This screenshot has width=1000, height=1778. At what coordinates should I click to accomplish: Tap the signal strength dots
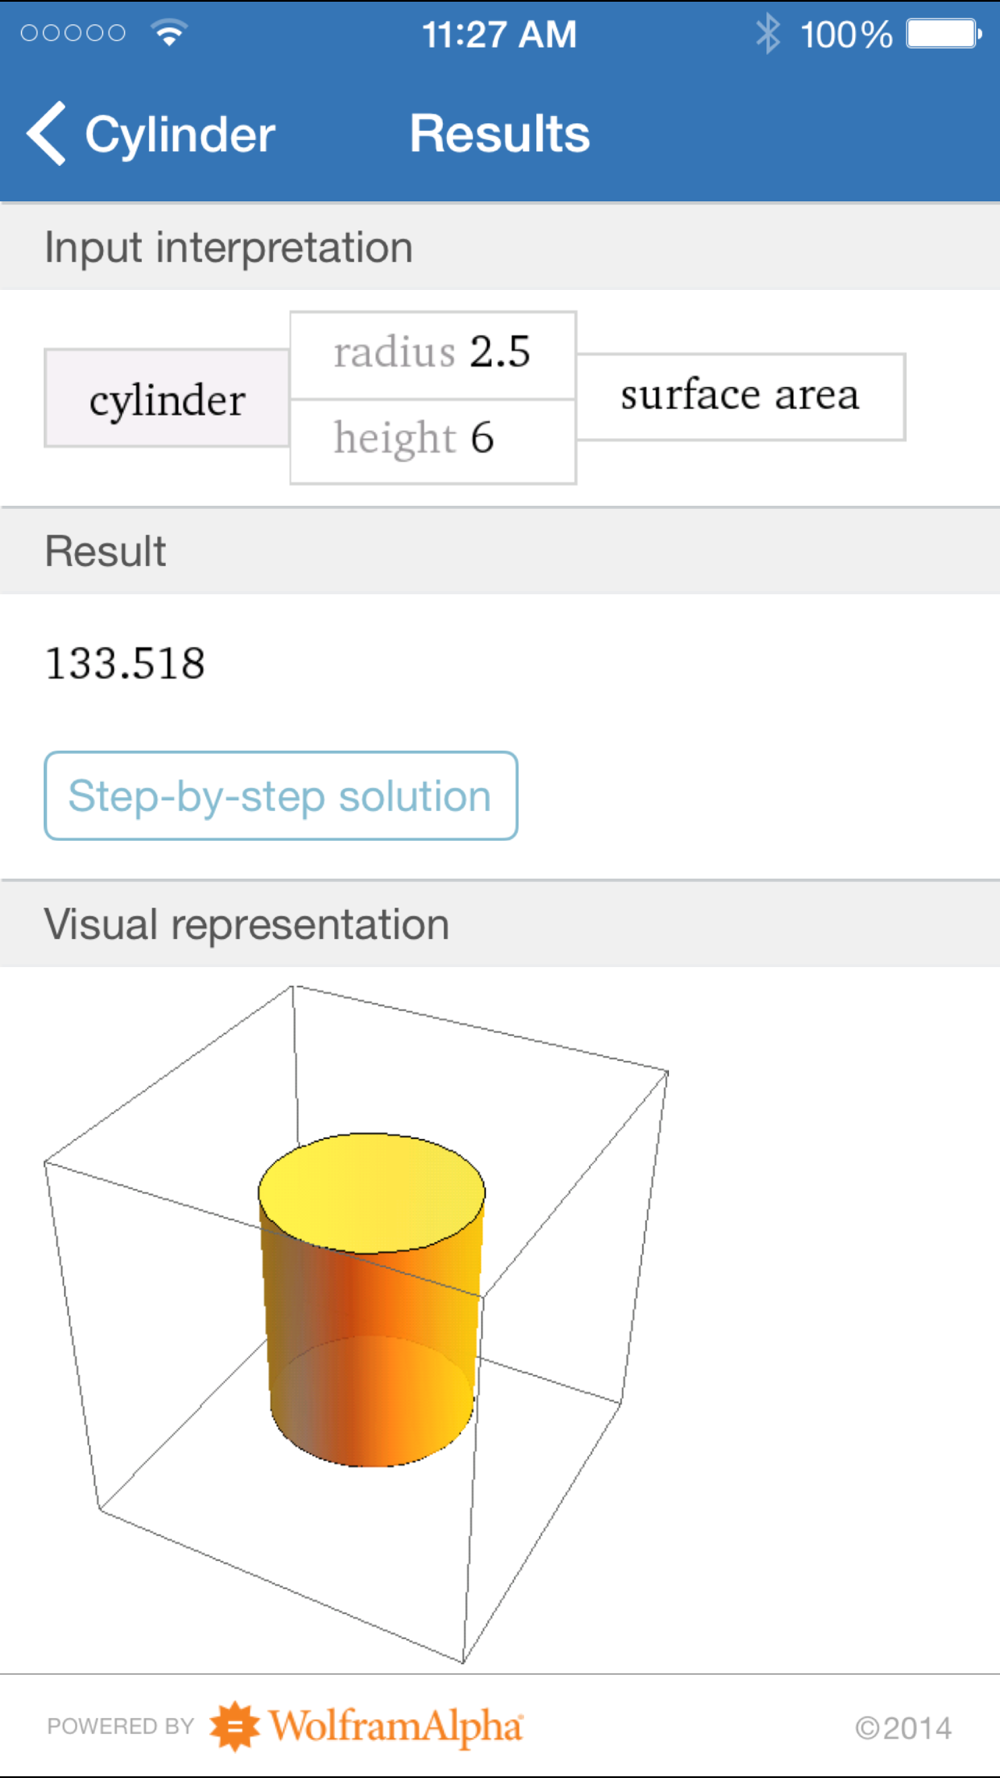pos(73,33)
